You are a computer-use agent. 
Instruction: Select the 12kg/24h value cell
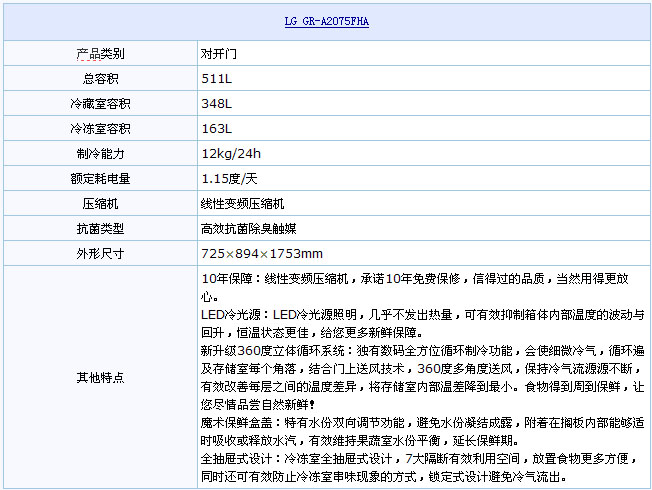point(231,153)
